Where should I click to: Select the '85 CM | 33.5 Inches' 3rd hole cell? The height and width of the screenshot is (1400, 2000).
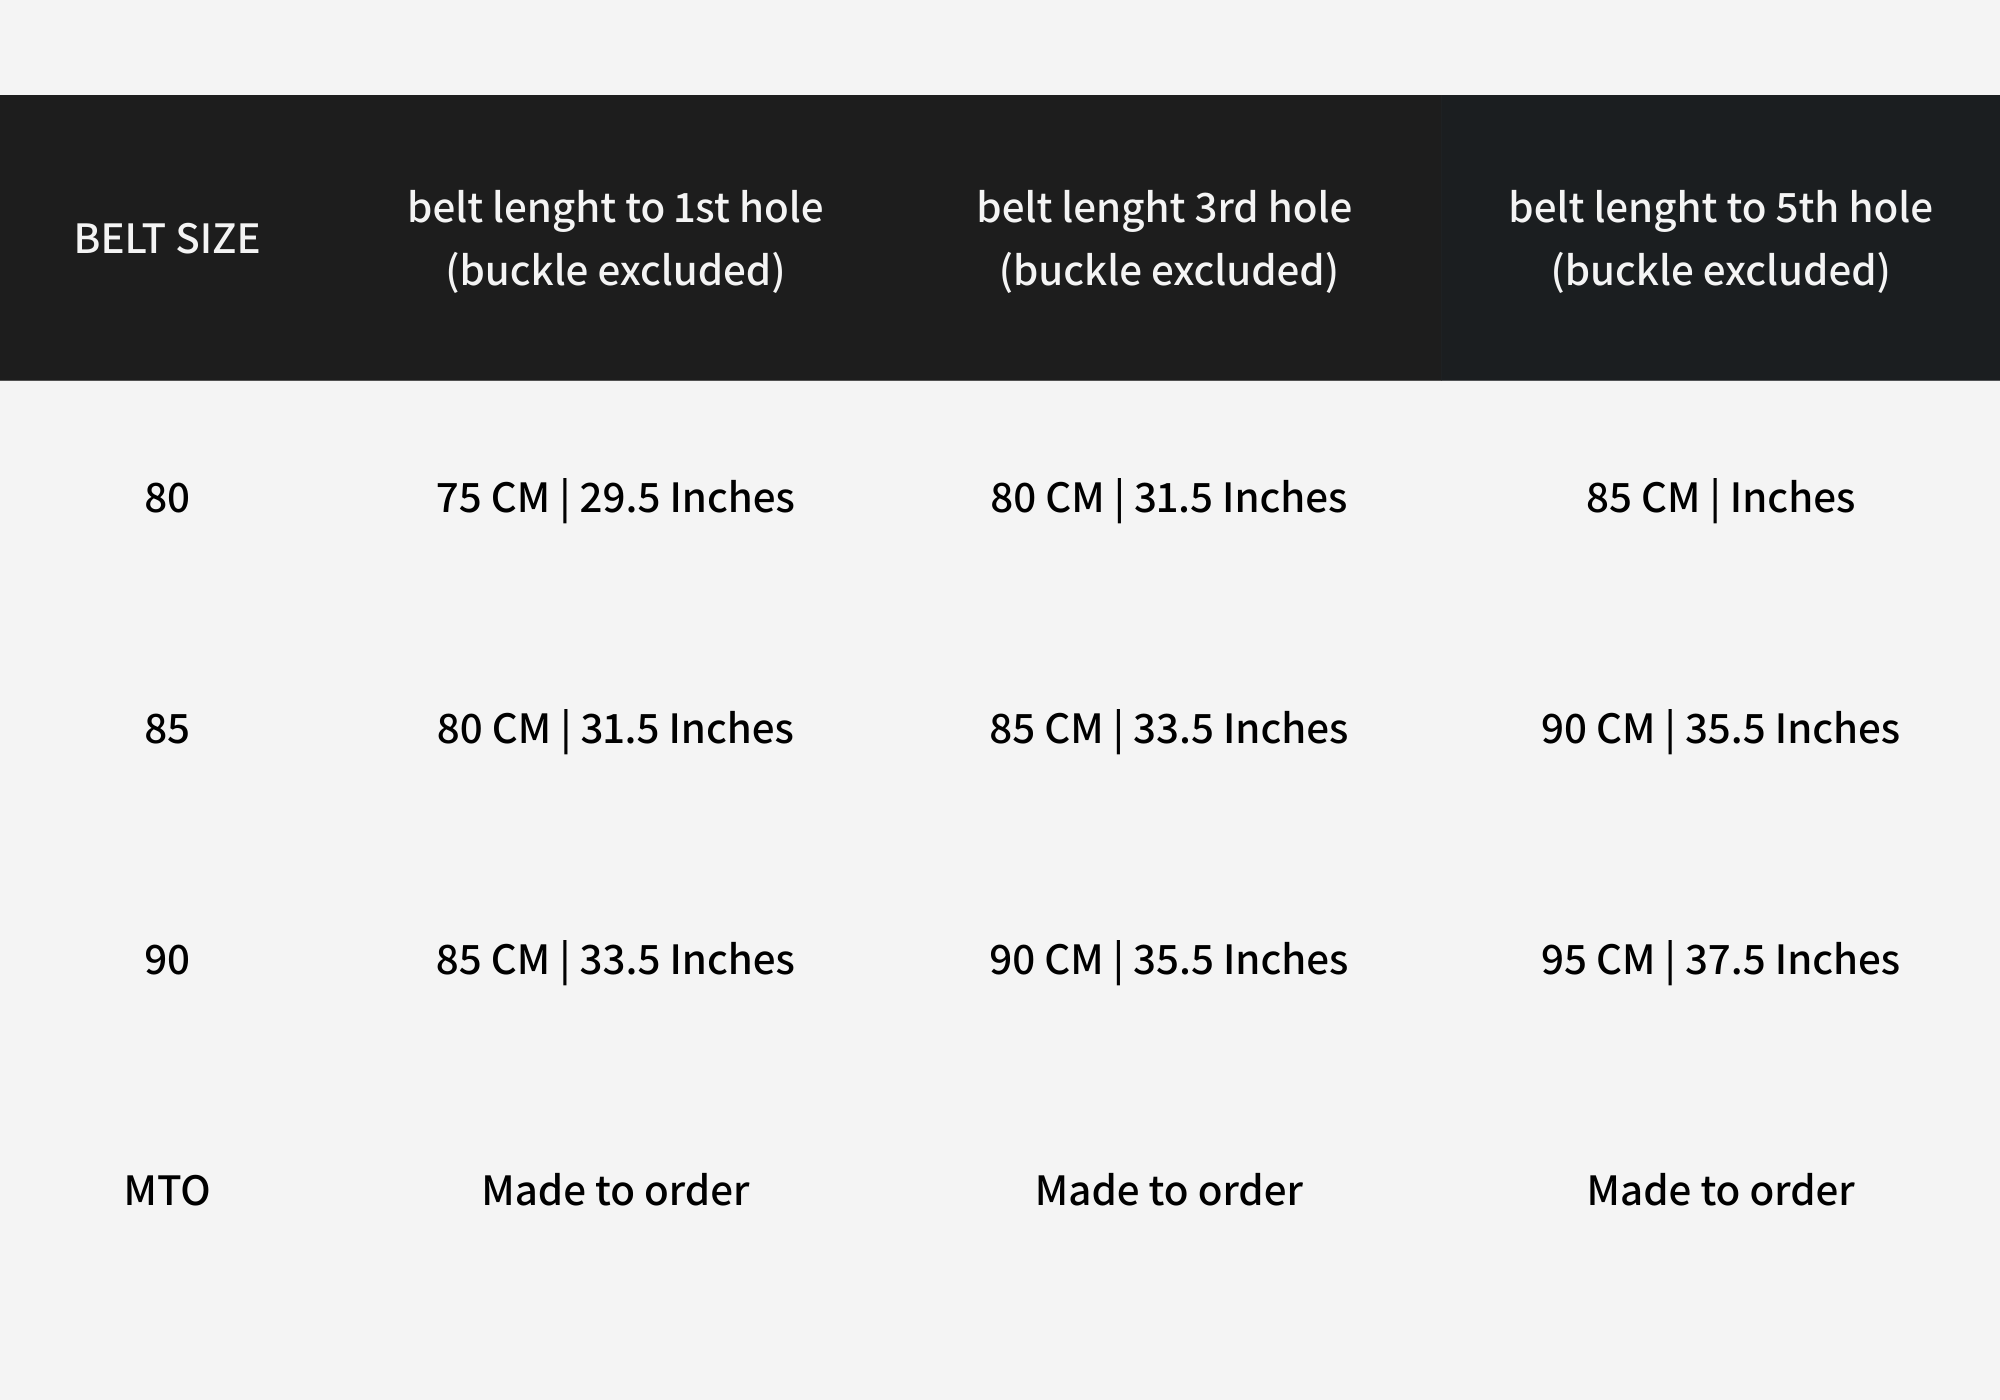click(x=1168, y=729)
